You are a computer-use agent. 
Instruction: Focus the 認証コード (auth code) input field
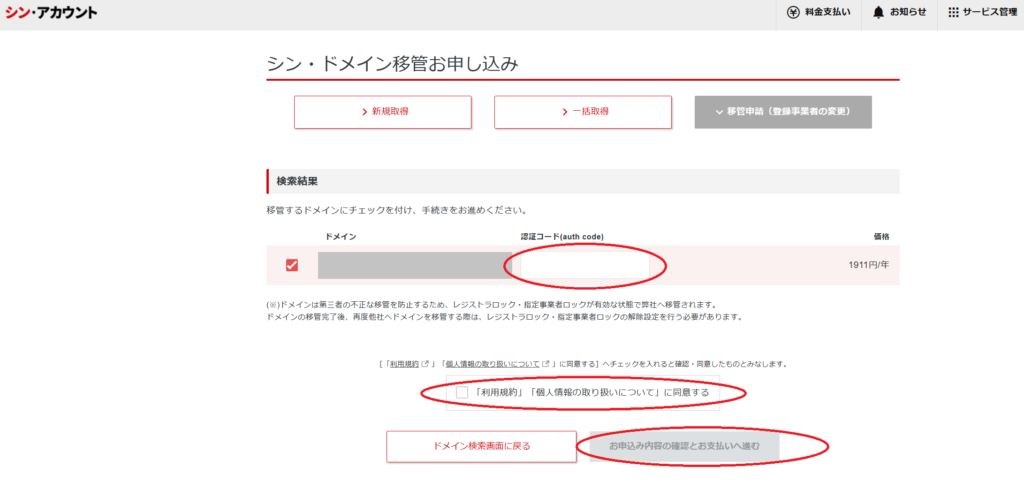(584, 265)
